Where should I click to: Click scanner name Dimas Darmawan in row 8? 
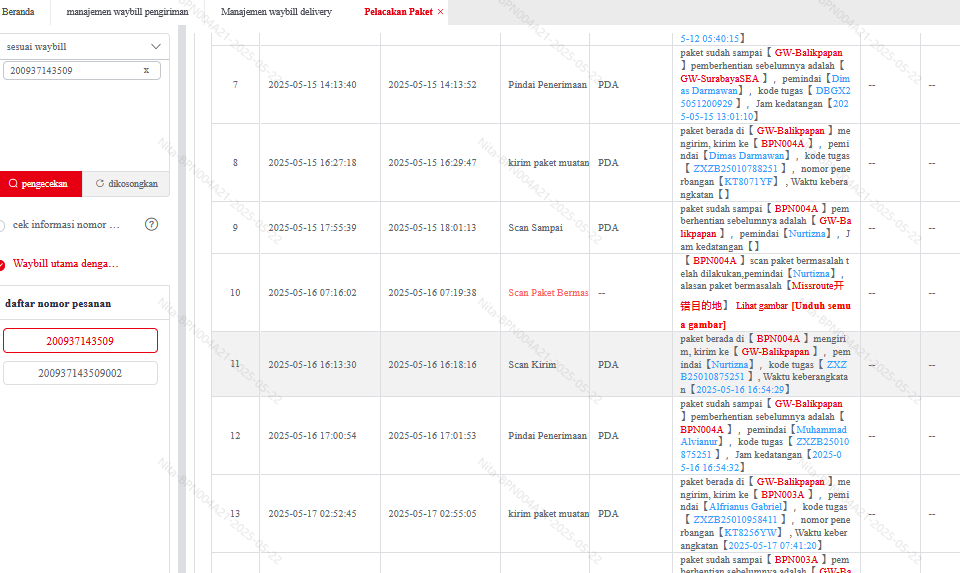pyautogui.click(x=746, y=155)
